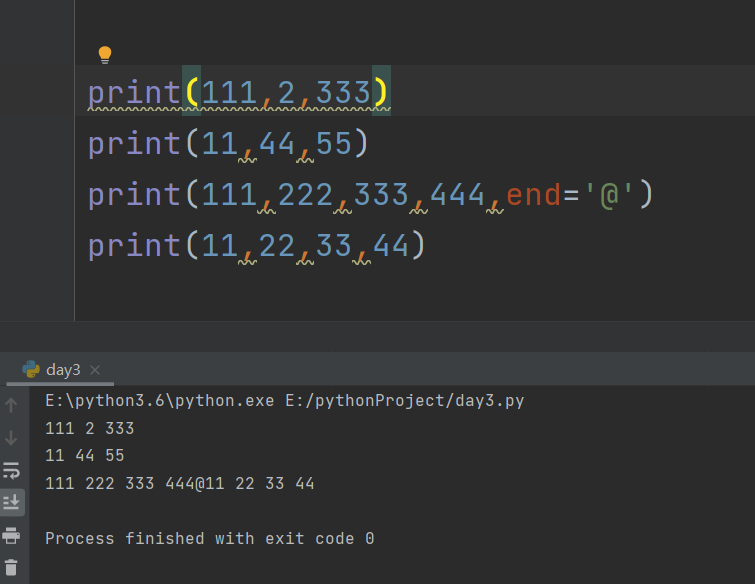Click the yellow intention lightbulb icon
The height and width of the screenshot is (584, 755).
(104, 55)
